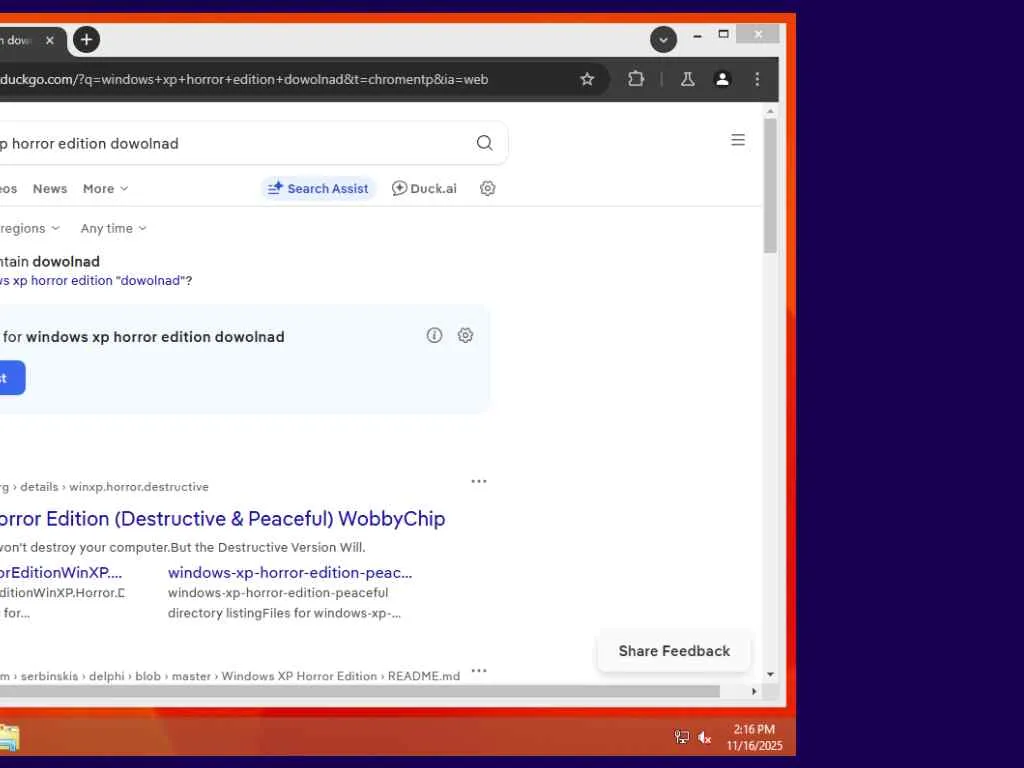The image size is (1024, 768).
Task: Click the blue Assist button
Action: click(12, 377)
